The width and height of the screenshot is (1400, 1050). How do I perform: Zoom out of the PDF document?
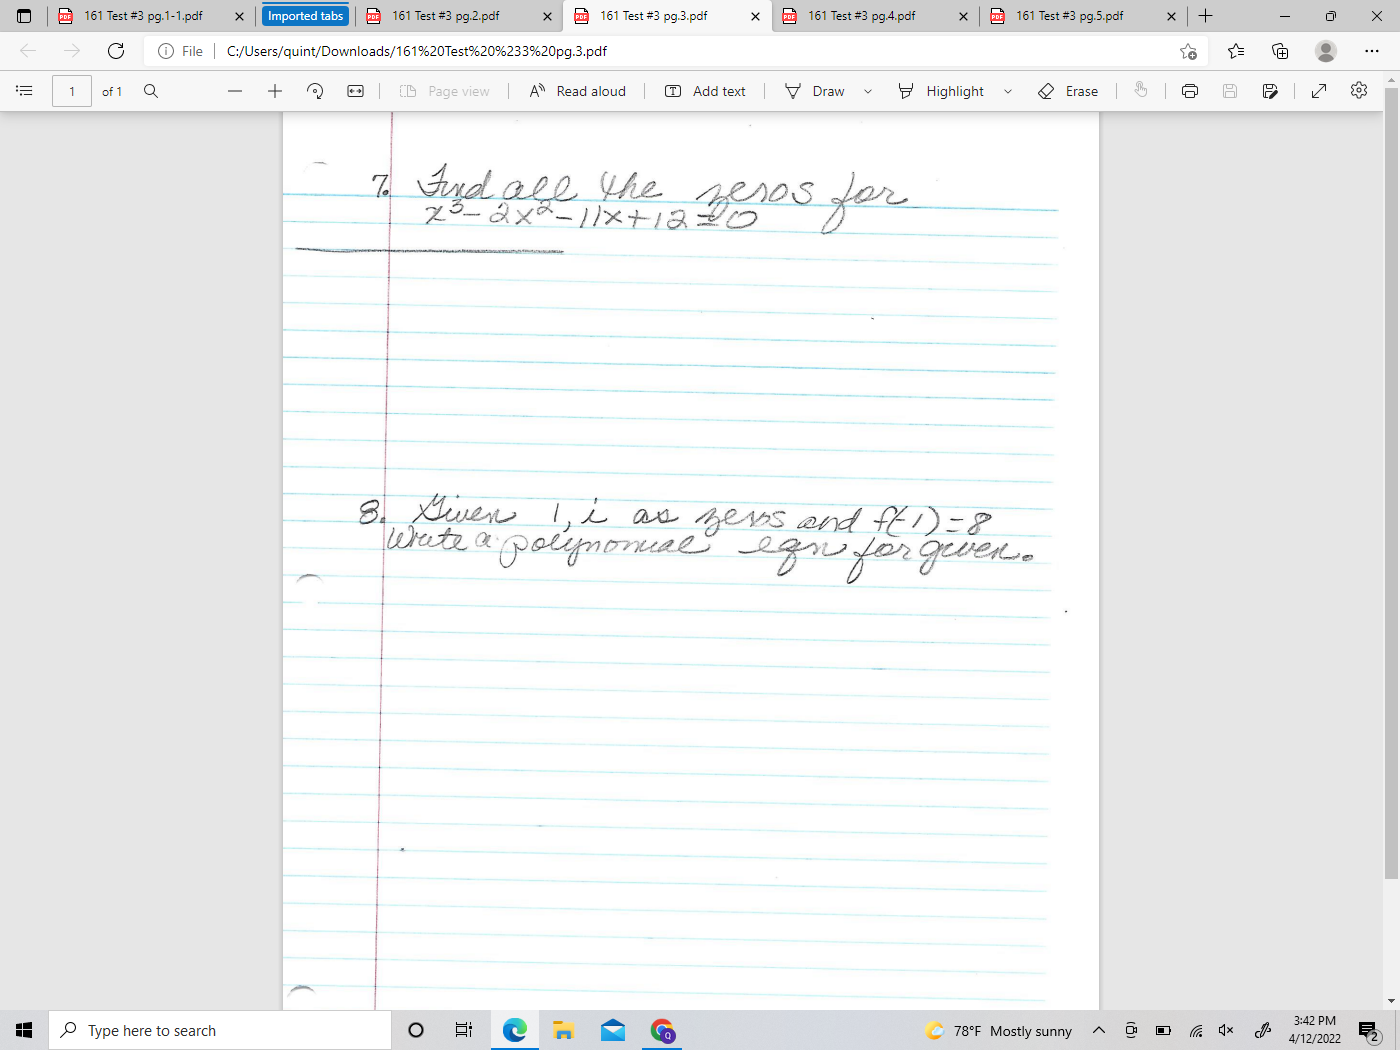[235, 91]
